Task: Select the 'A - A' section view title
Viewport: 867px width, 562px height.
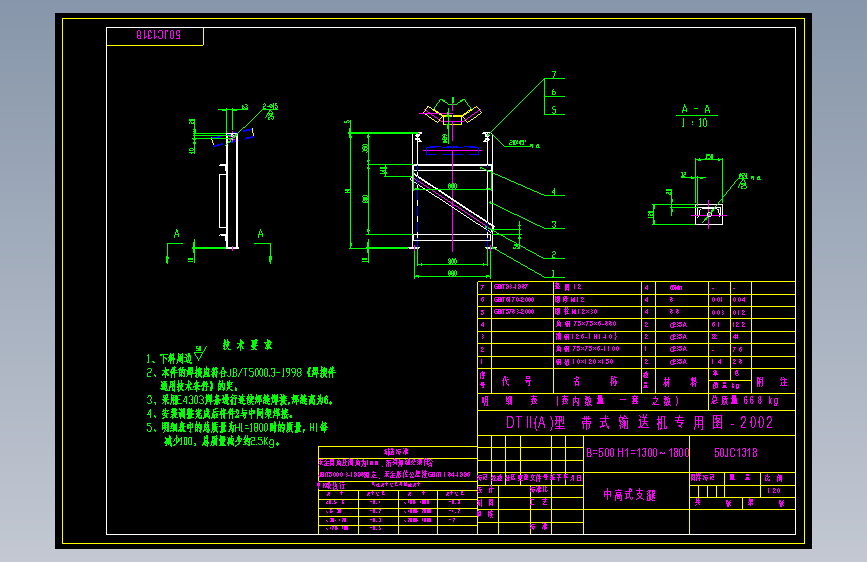Action: coord(696,109)
